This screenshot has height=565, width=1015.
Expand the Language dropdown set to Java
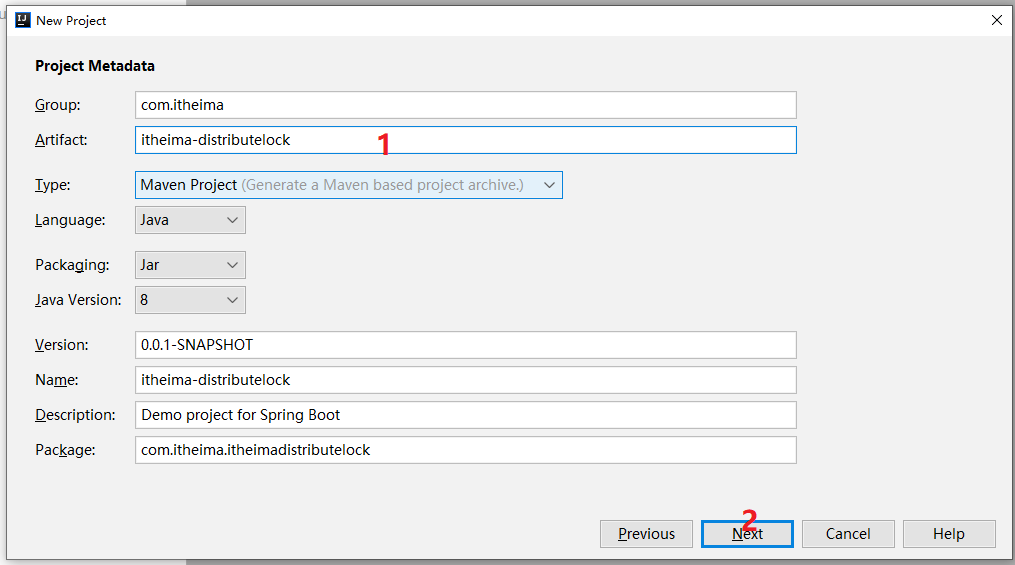coord(190,220)
